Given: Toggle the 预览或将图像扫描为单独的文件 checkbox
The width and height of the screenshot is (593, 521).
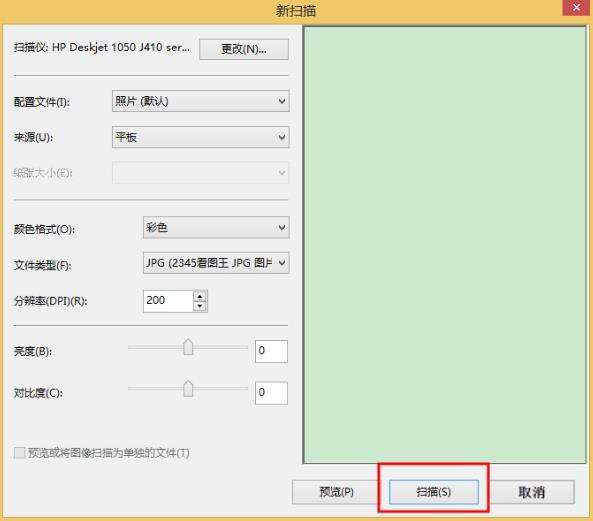Looking at the screenshot, I should pos(19,453).
